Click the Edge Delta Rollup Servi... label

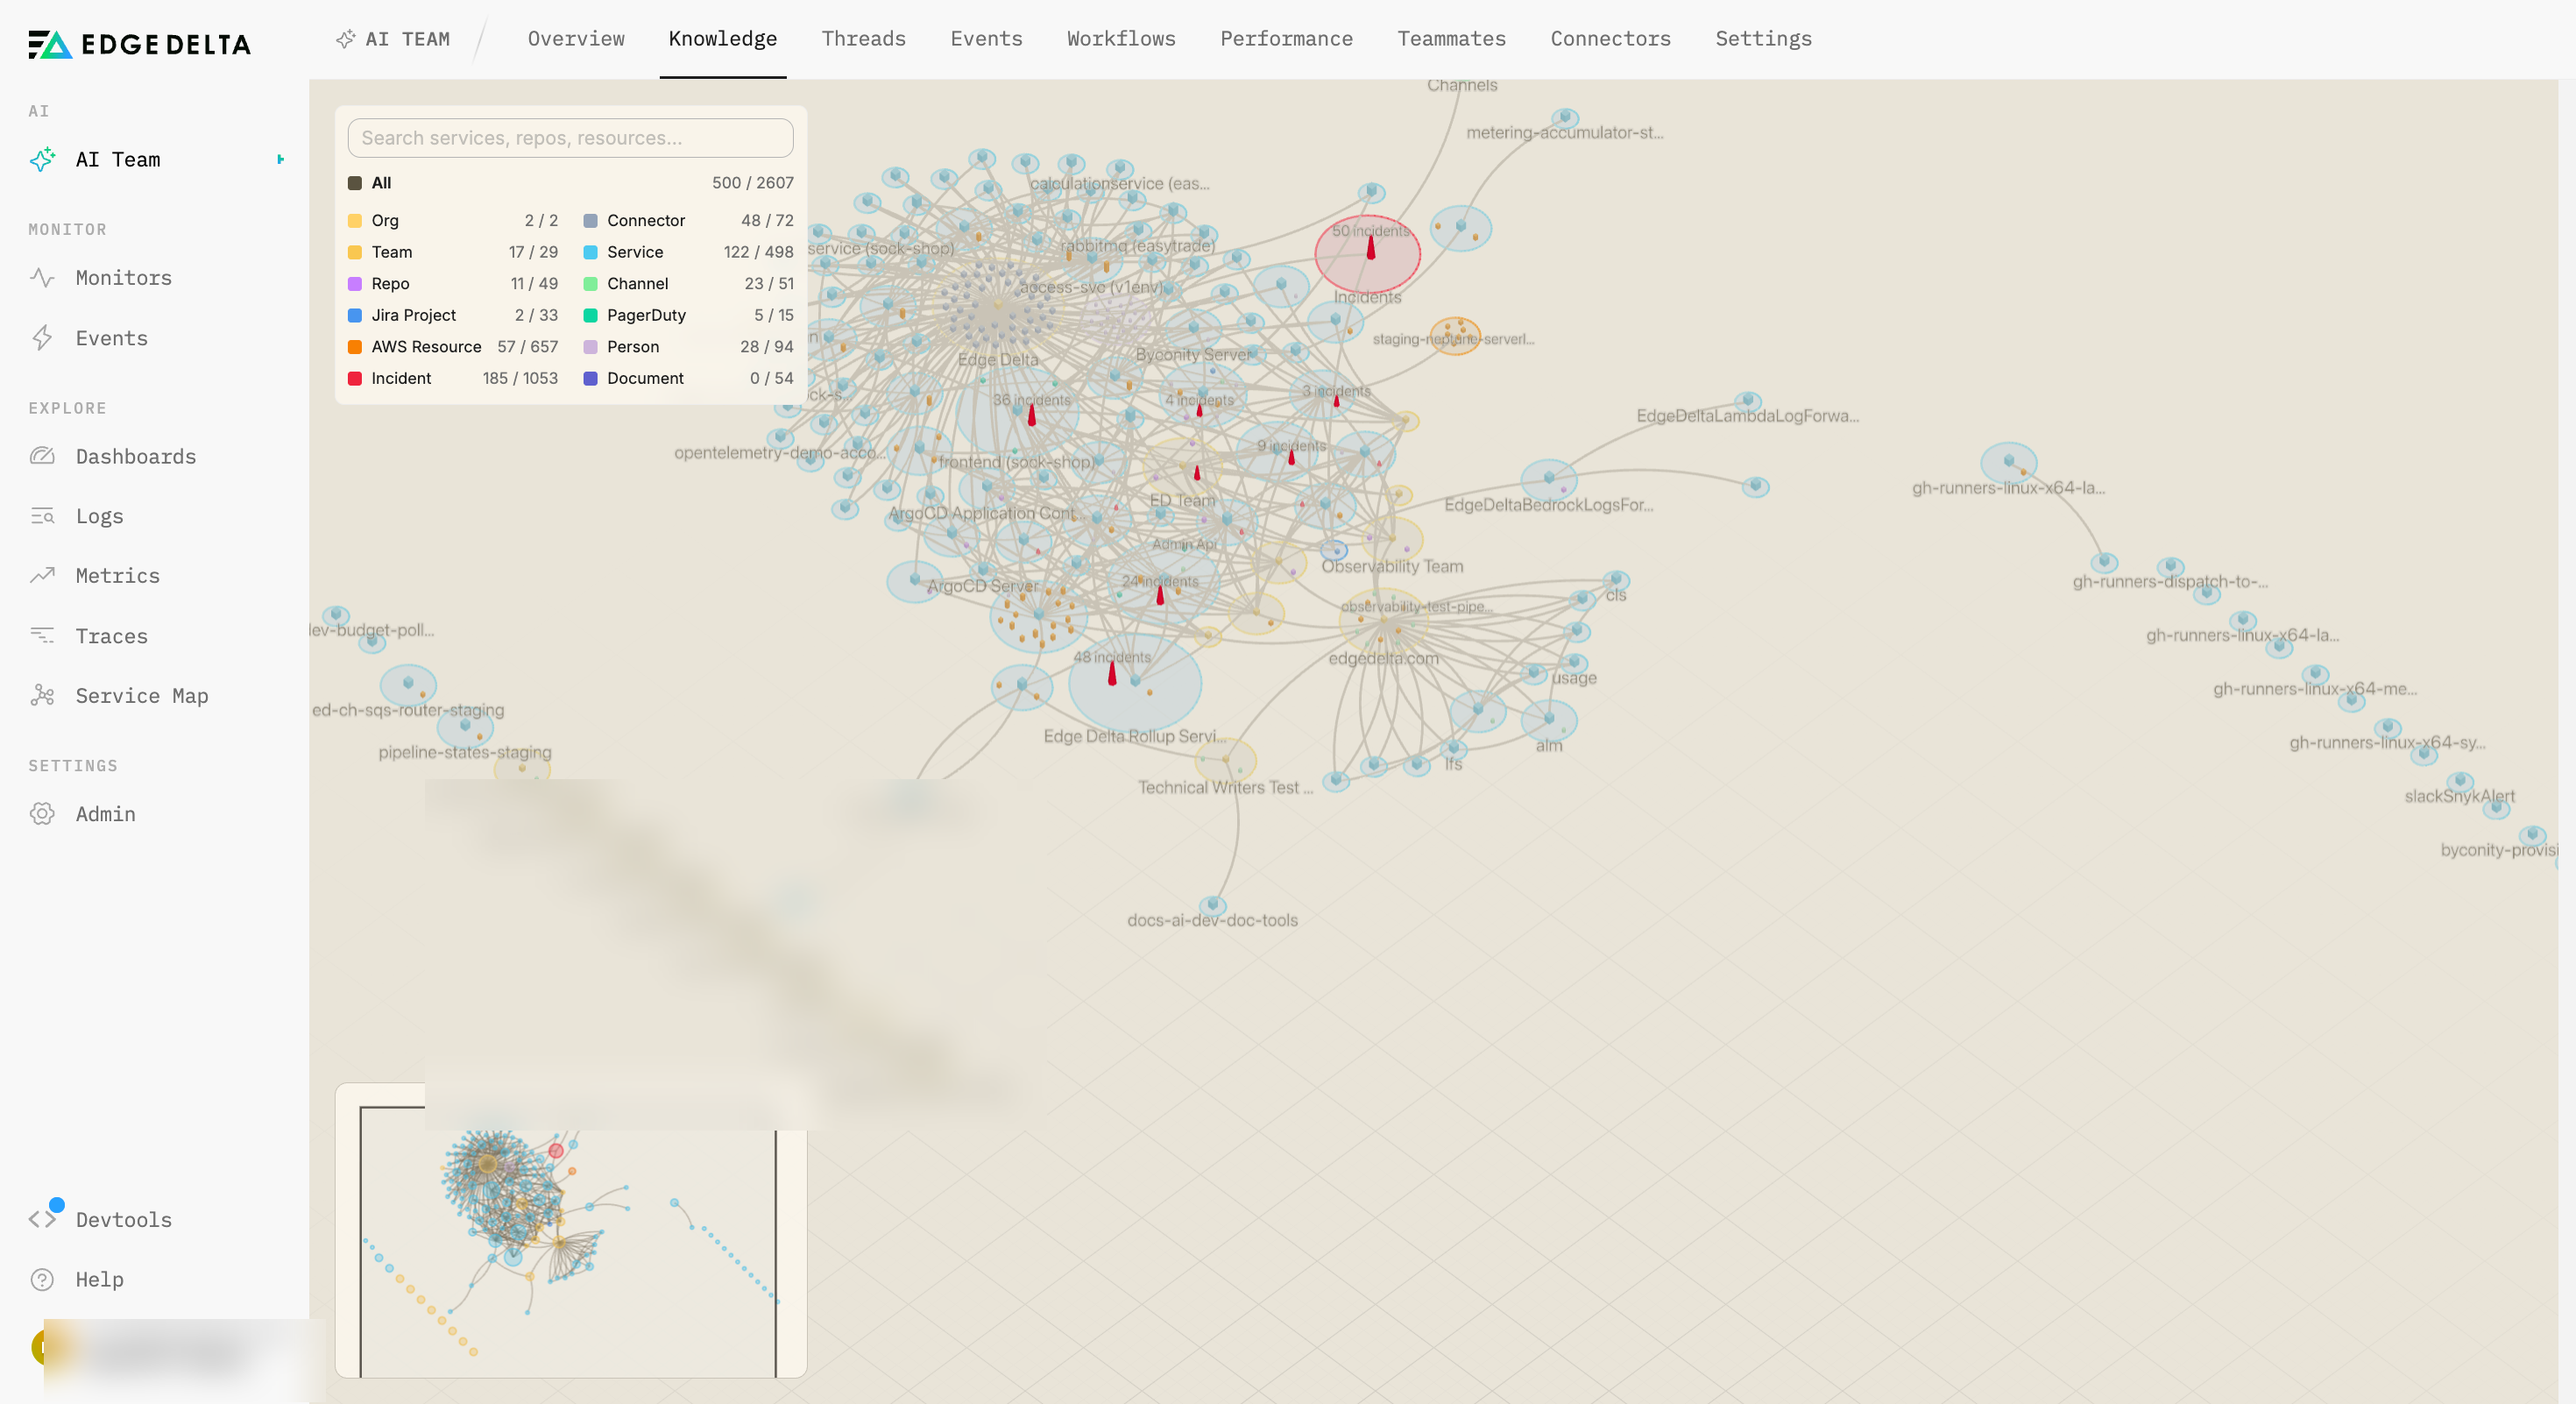tap(1134, 736)
